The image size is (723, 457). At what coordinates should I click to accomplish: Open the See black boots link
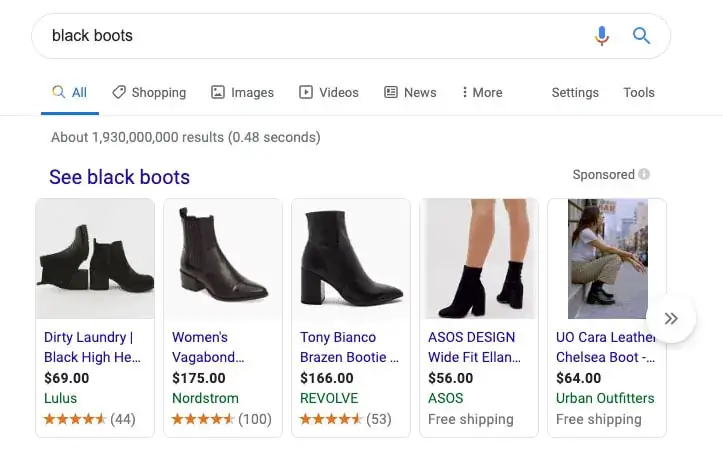(x=119, y=177)
